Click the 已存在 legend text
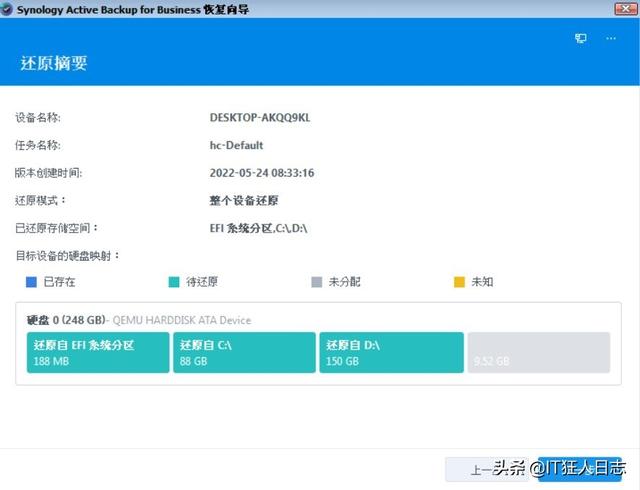640x490 pixels. click(59, 282)
